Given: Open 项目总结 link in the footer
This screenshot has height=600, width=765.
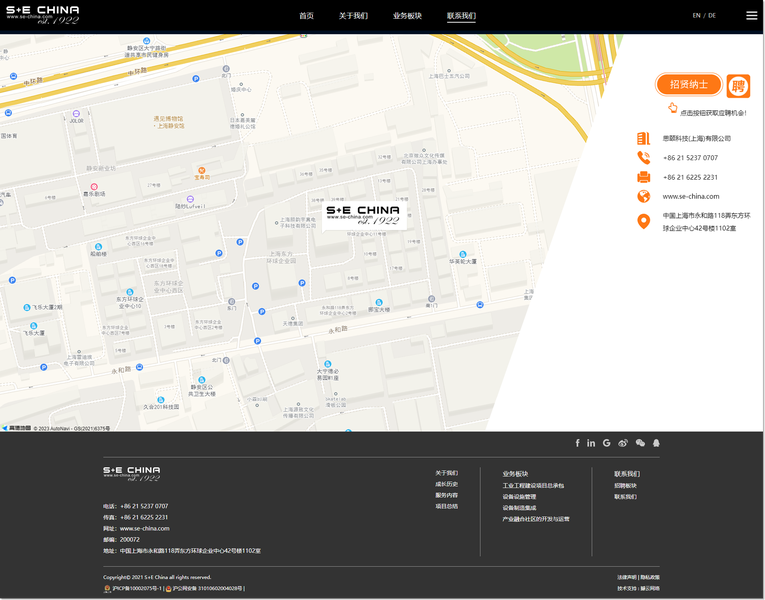Looking at the screenshot, I should [446, 506].
